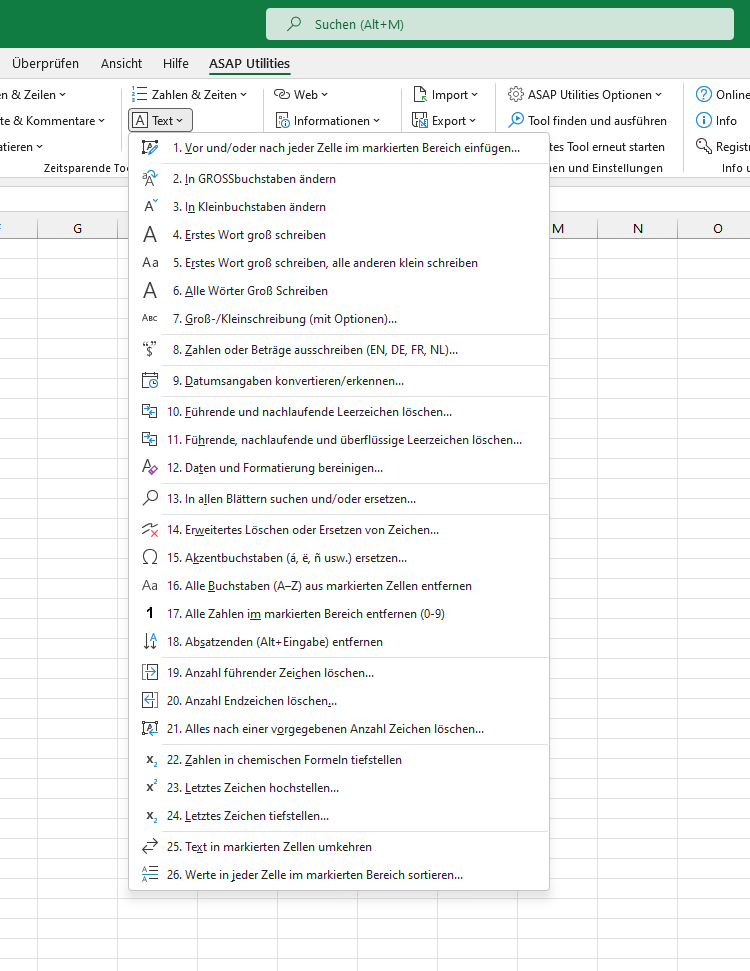
Task: Click the omega icon for Akzentbuchstaben ersetzen
Action: 150,557
